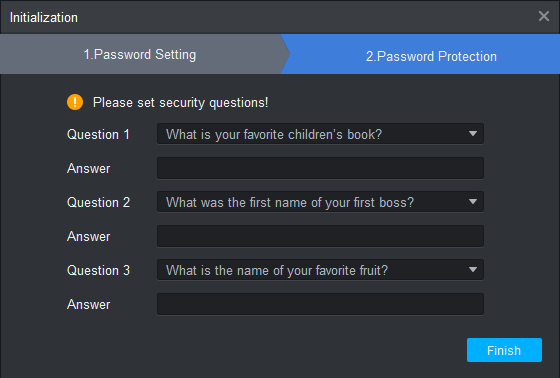The image size is (560, 378).
Task: Focus the answer field for Question 2
Action: click(x=320, y=236)
